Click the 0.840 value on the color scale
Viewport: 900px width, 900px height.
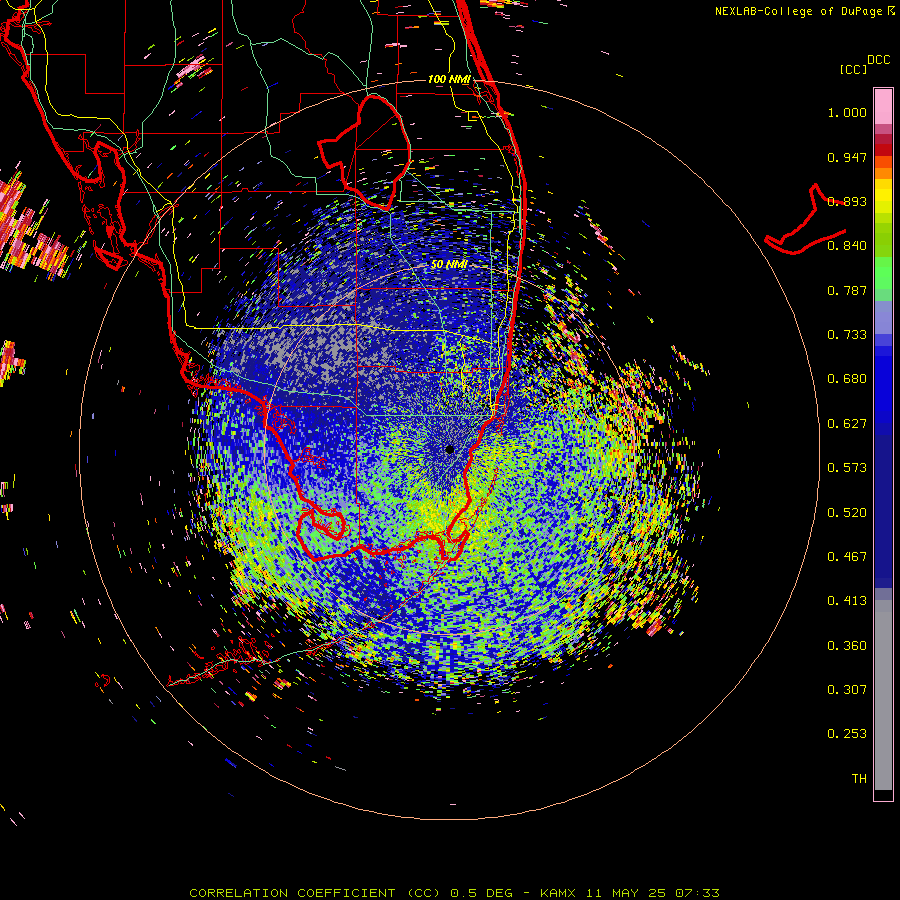(847, 246)
